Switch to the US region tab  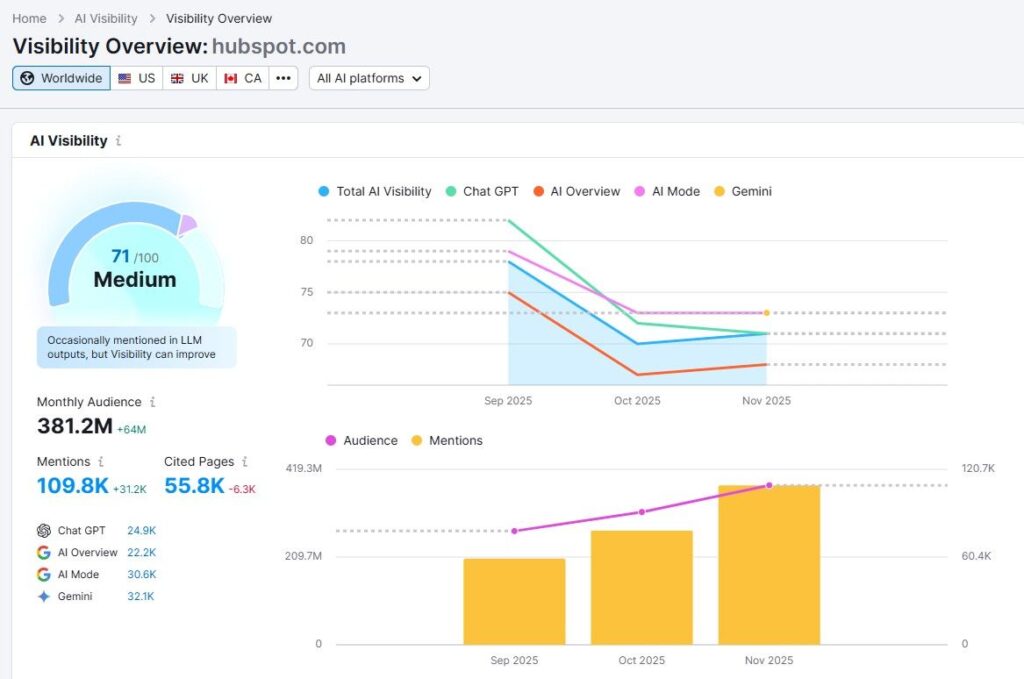136,78
